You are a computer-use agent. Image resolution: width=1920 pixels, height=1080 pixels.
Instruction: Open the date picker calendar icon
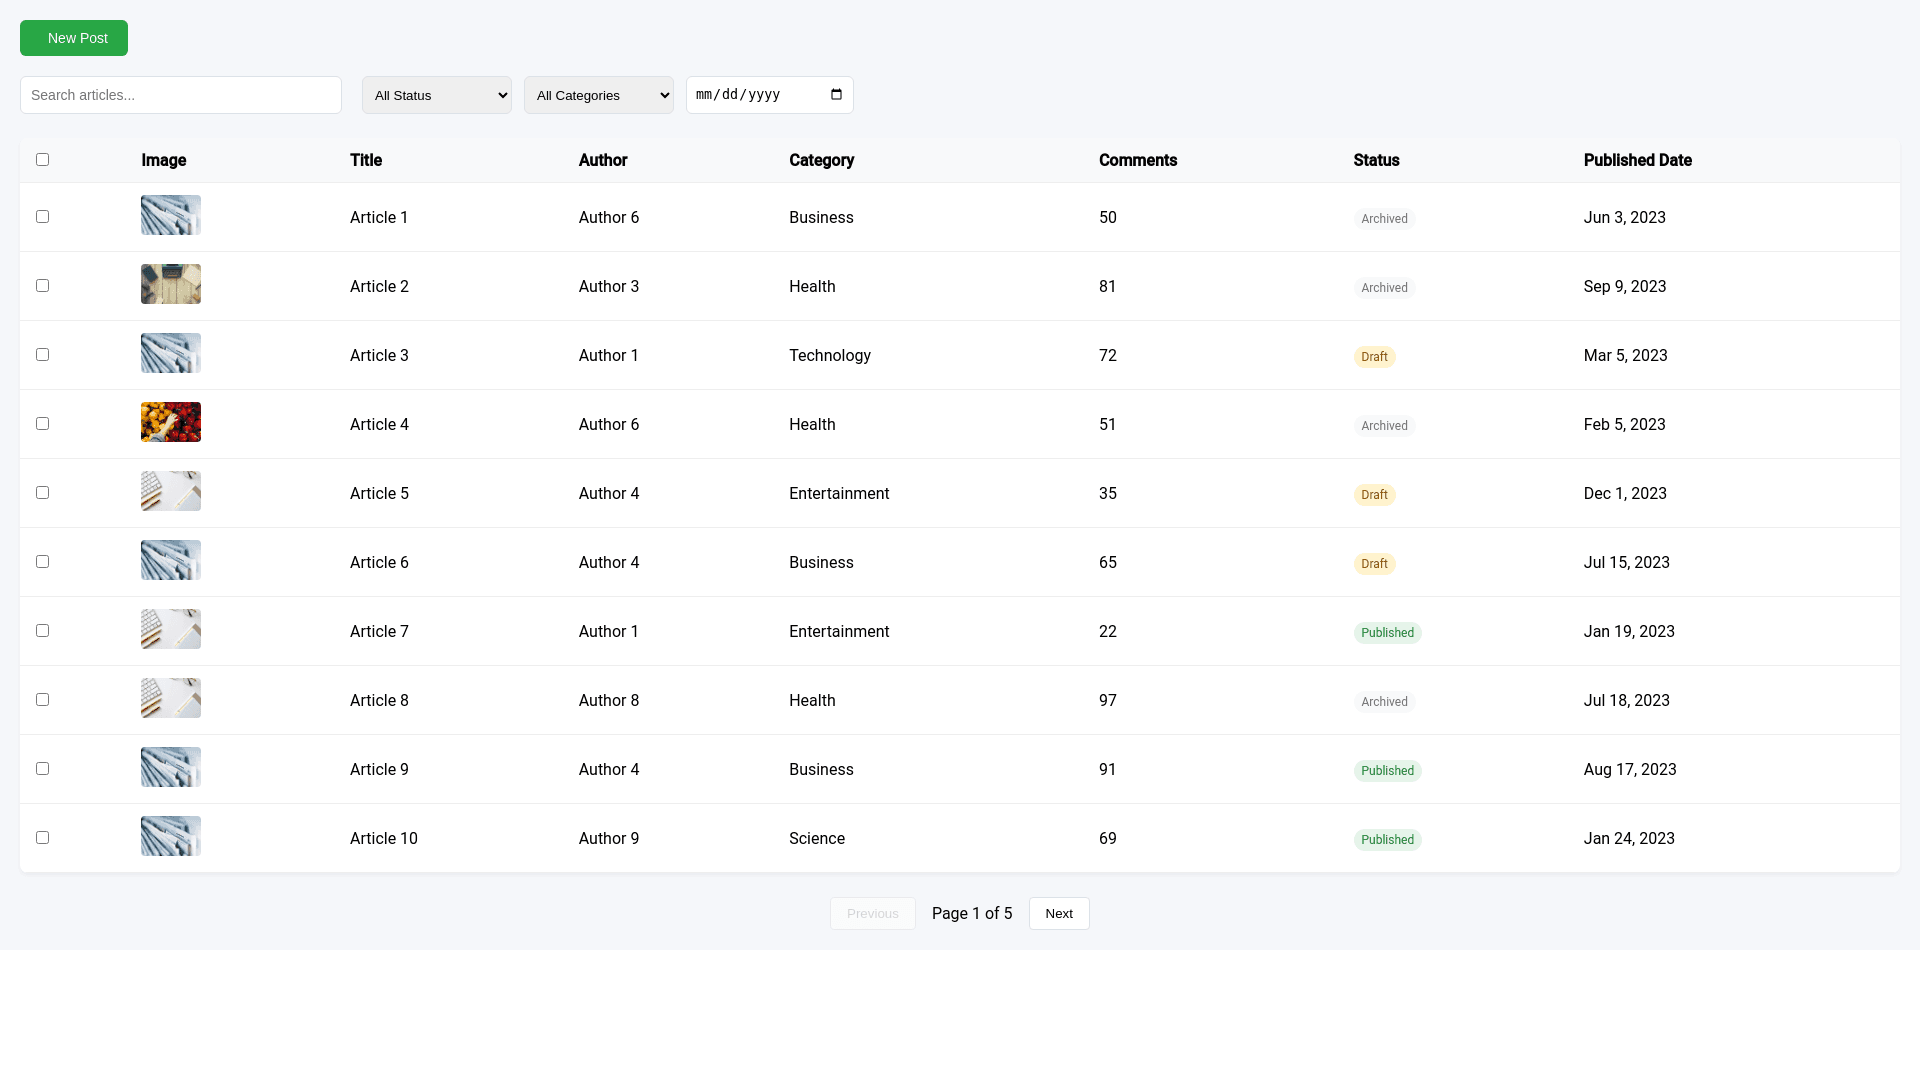(x=836, y=95)
